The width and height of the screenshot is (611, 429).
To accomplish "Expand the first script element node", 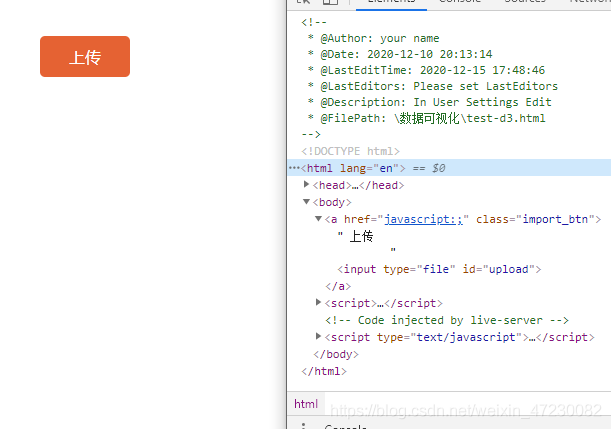I will point(318,302).
